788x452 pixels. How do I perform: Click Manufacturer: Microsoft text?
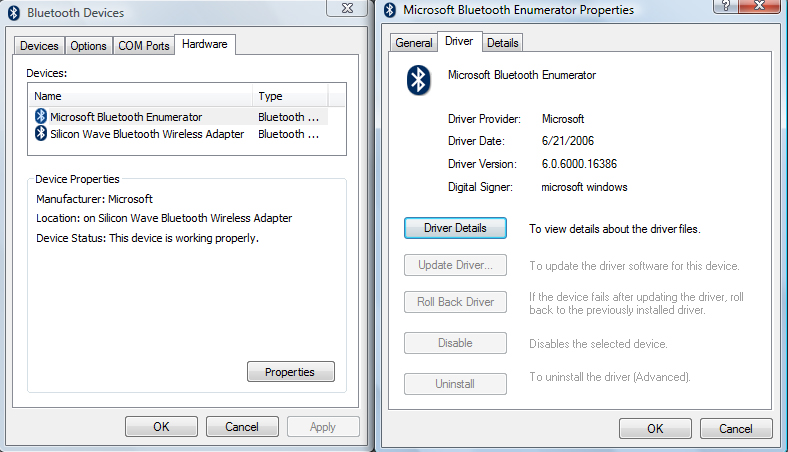click(x=94, y=199)
